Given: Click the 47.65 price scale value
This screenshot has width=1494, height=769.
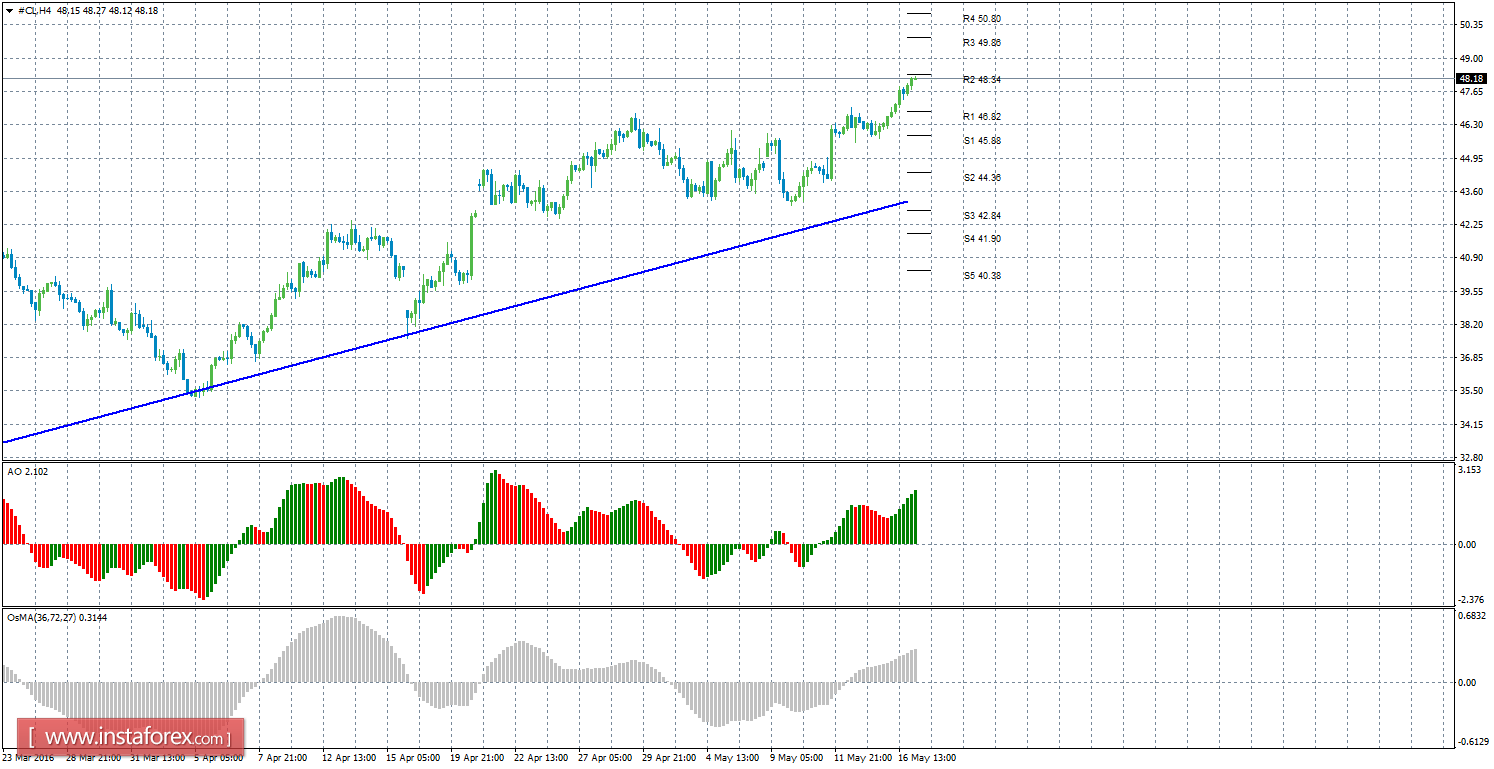Looking at the screenshot, I should click(x=1470, y=92).
